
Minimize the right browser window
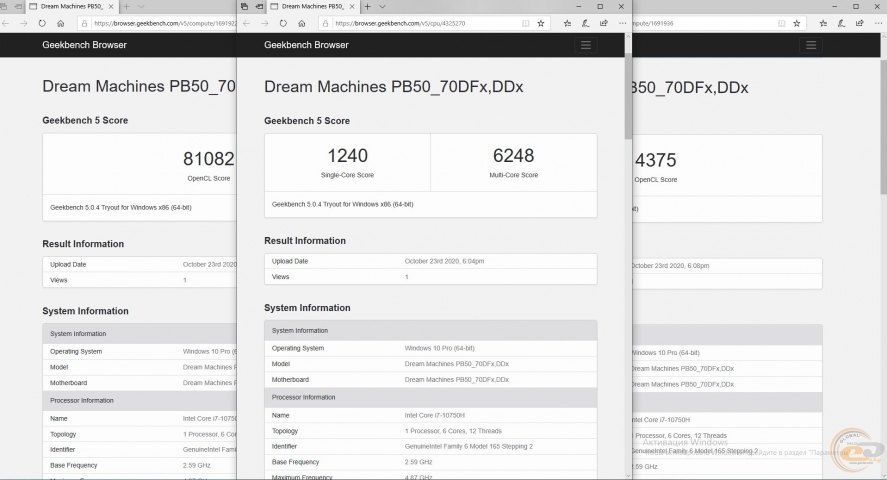click(834, 7)
